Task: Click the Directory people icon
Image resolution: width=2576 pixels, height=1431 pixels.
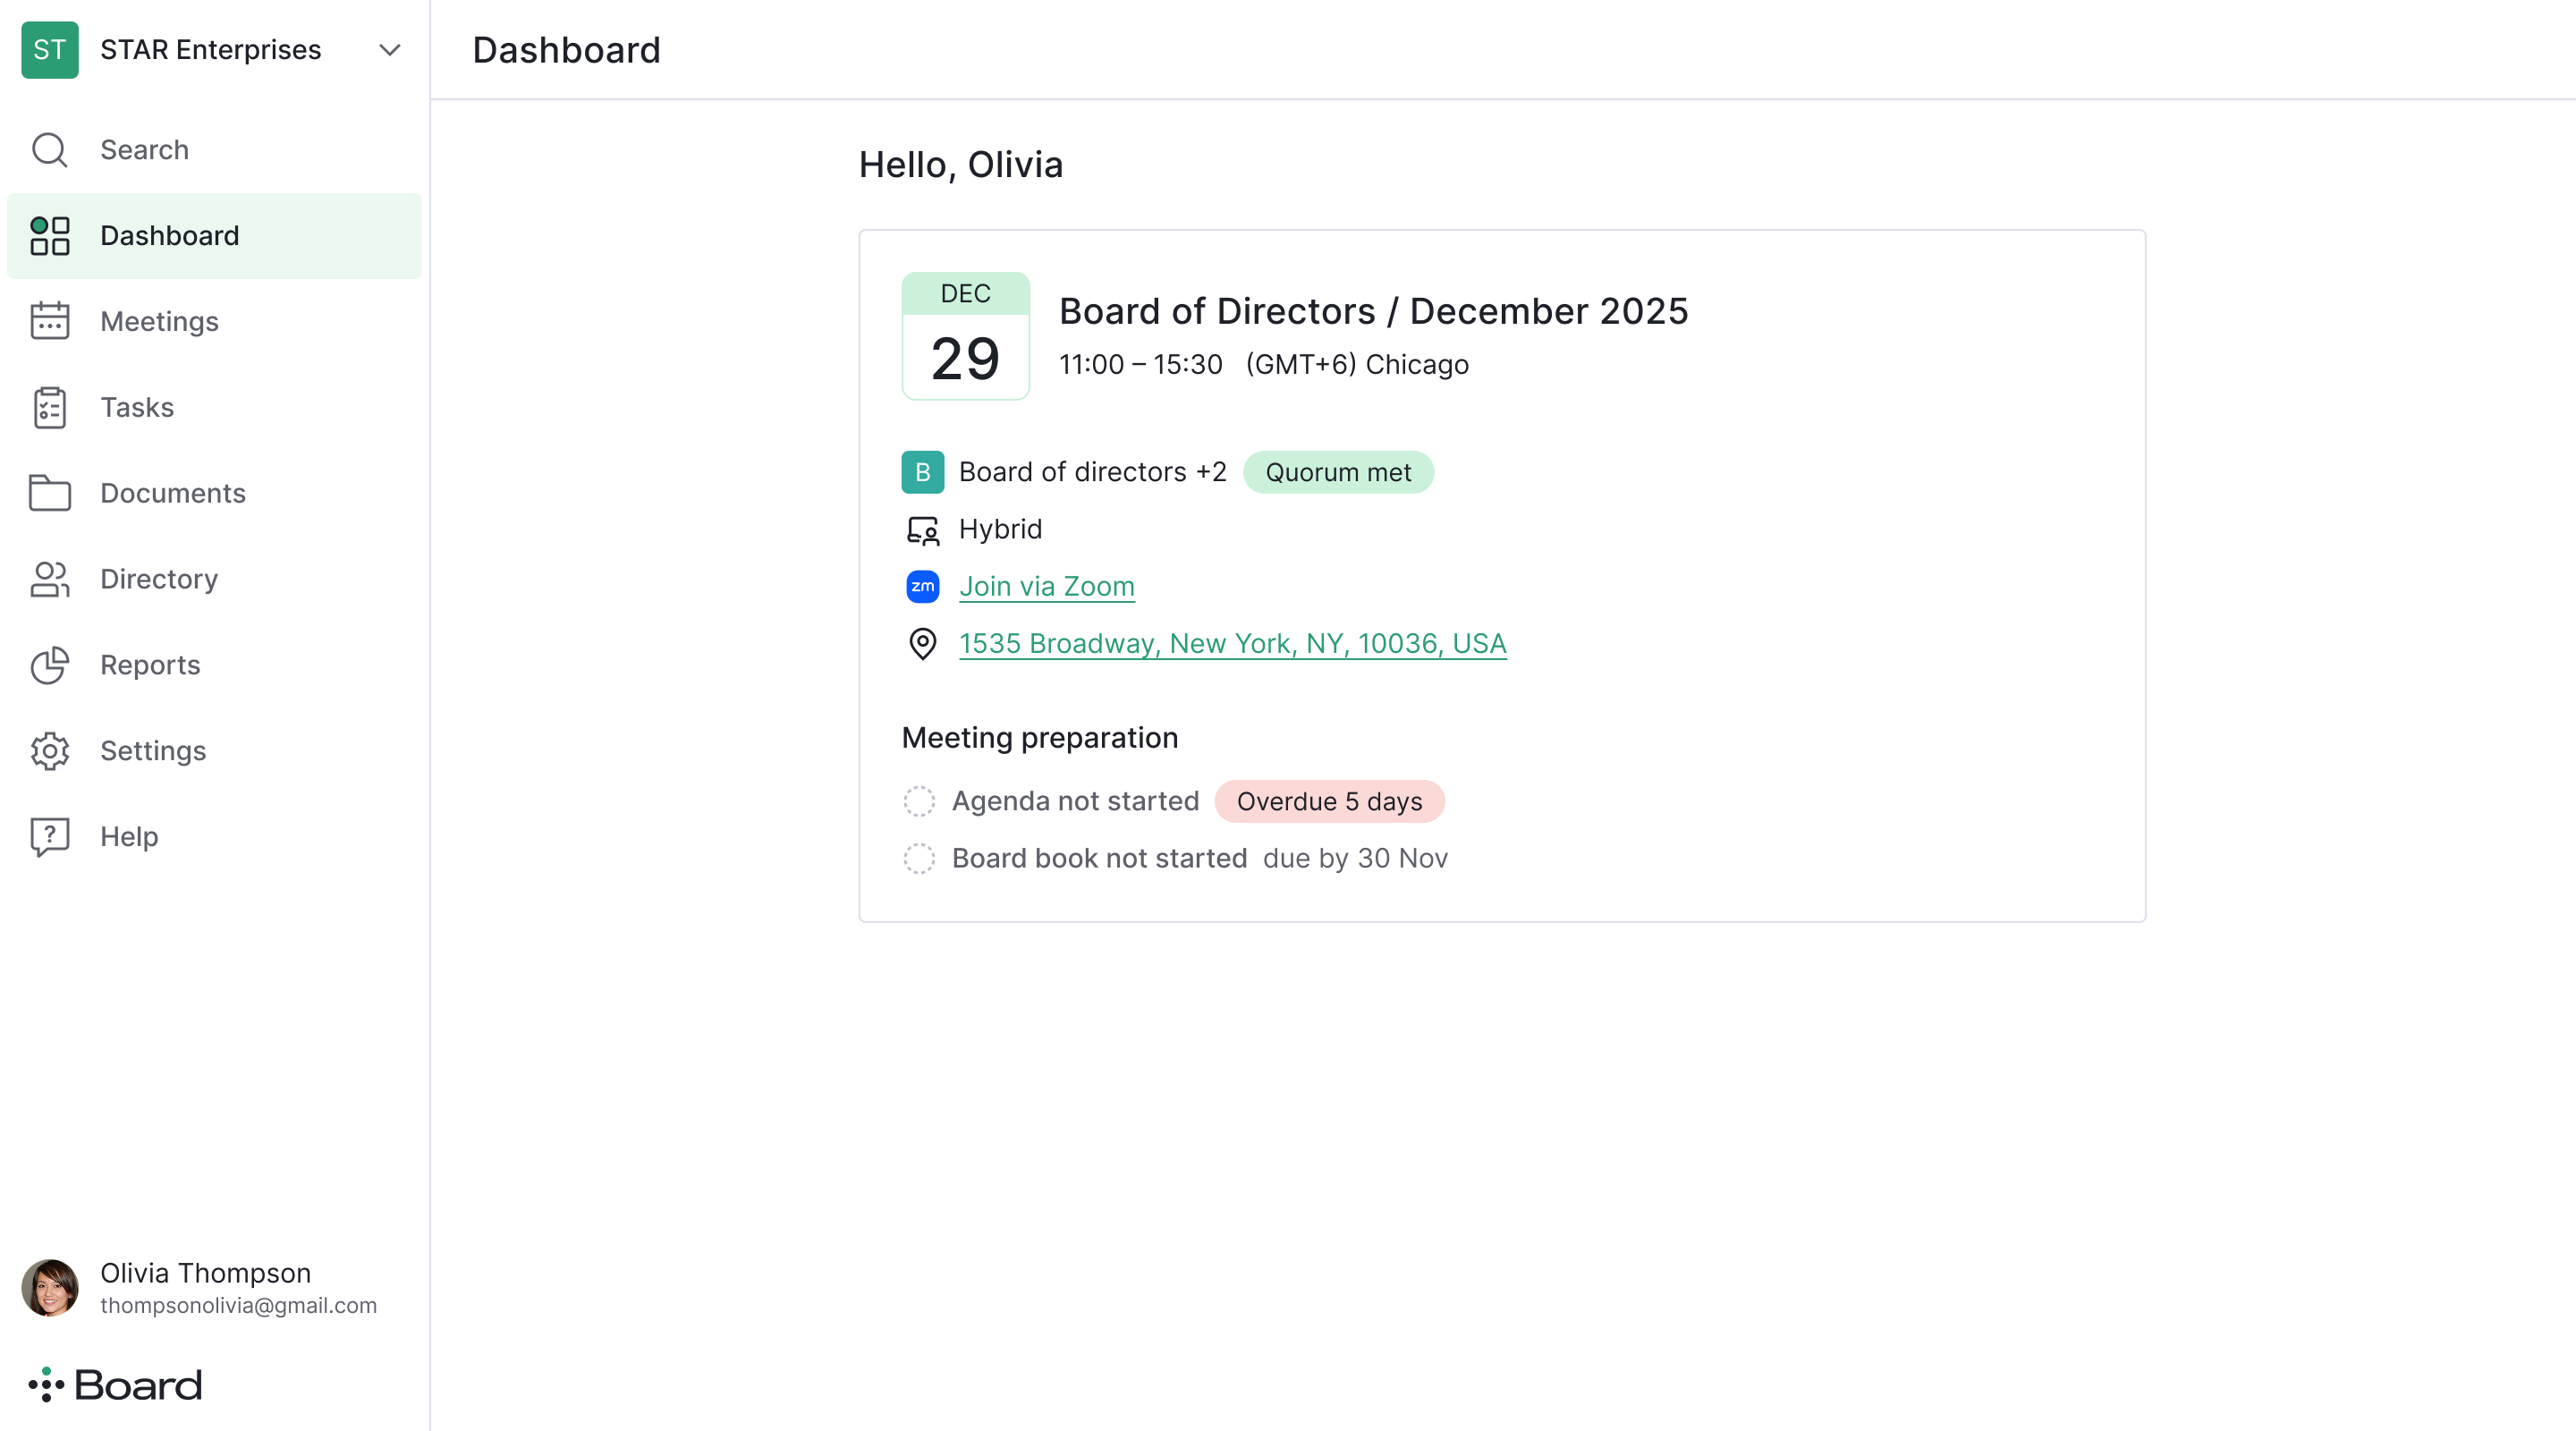Action: [49, 579]
